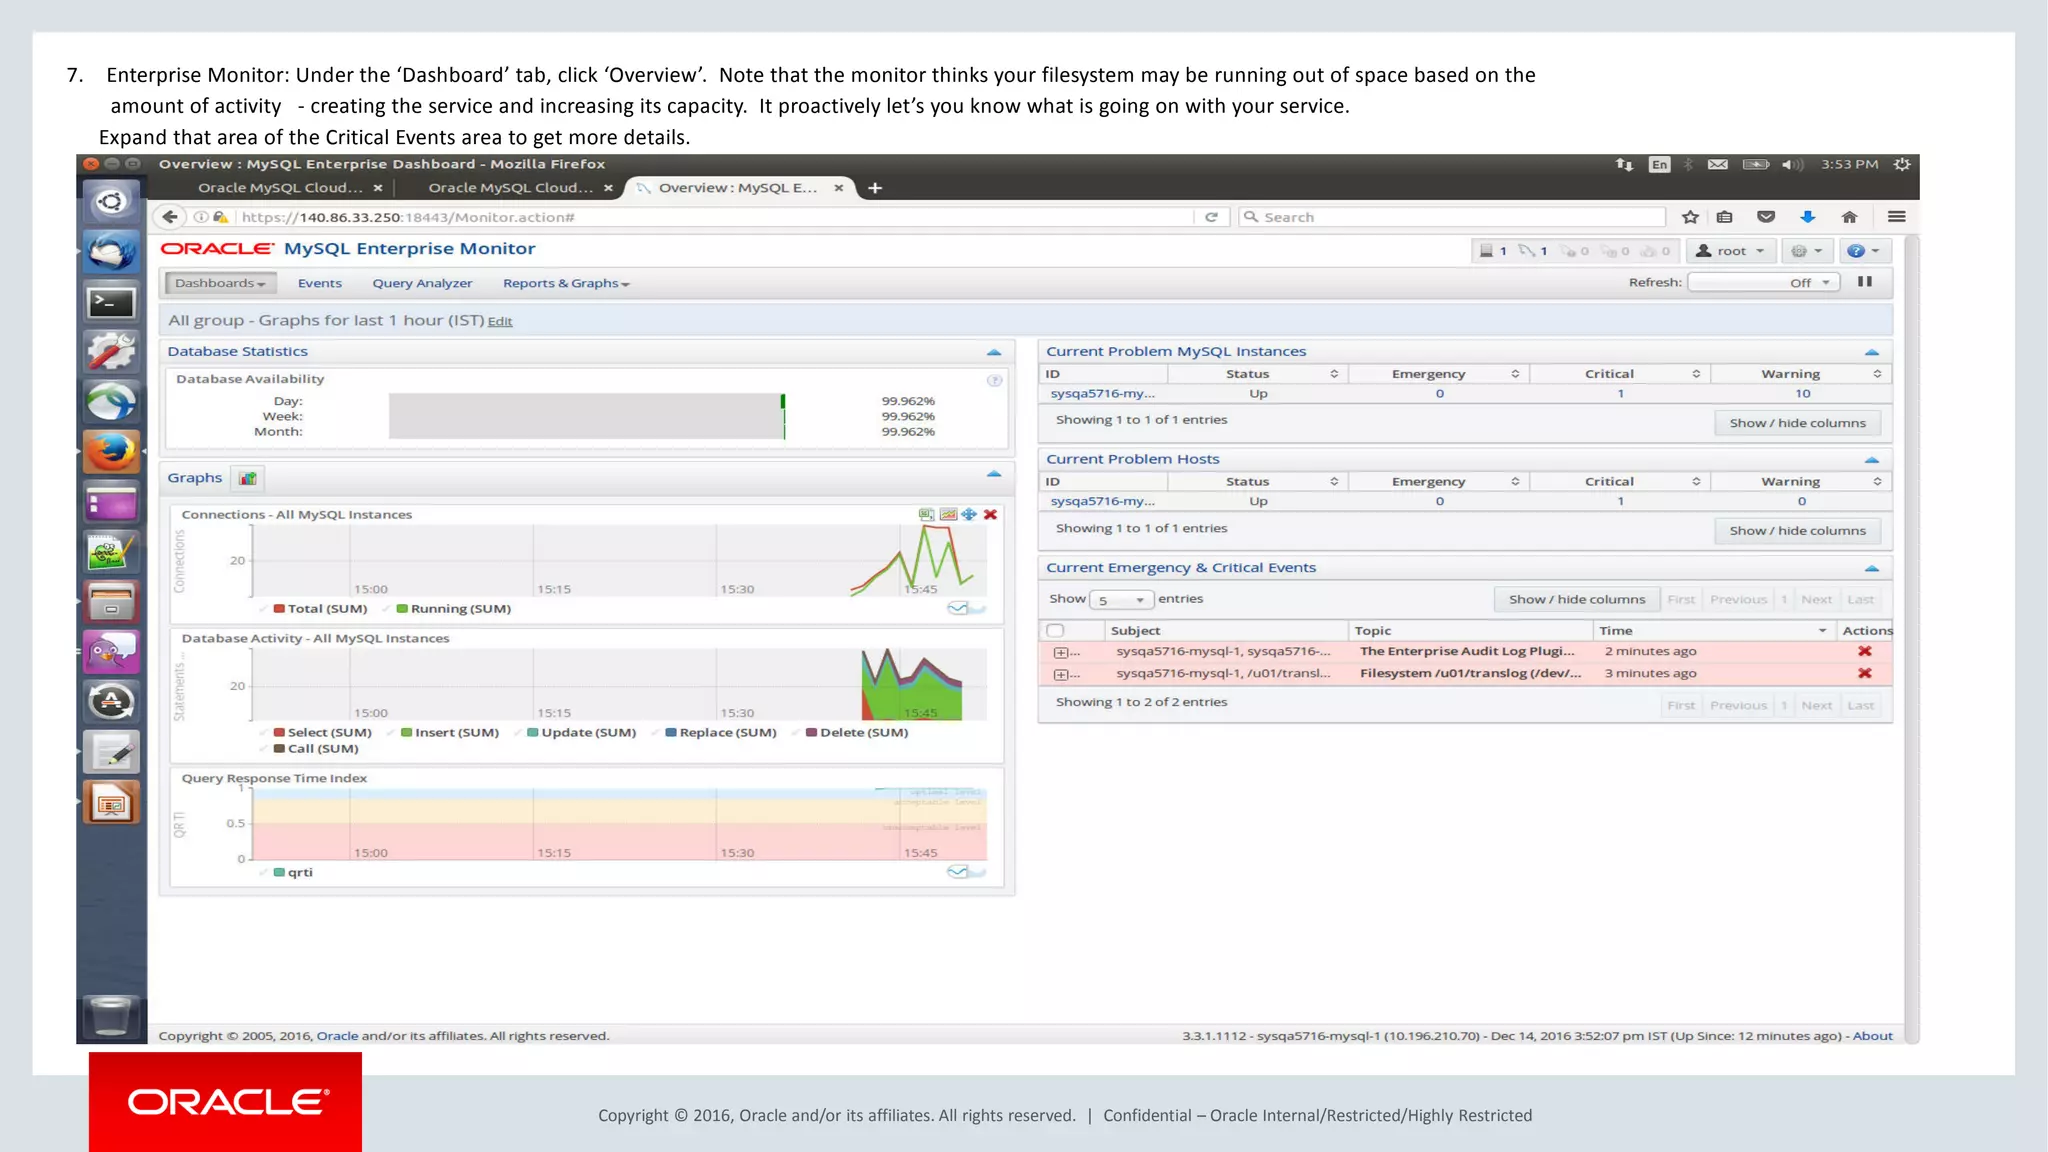Open the sysqa5716-my... link in MySQL Instances
This screenshot has width=2048, height=1152.
point(1102,394)
